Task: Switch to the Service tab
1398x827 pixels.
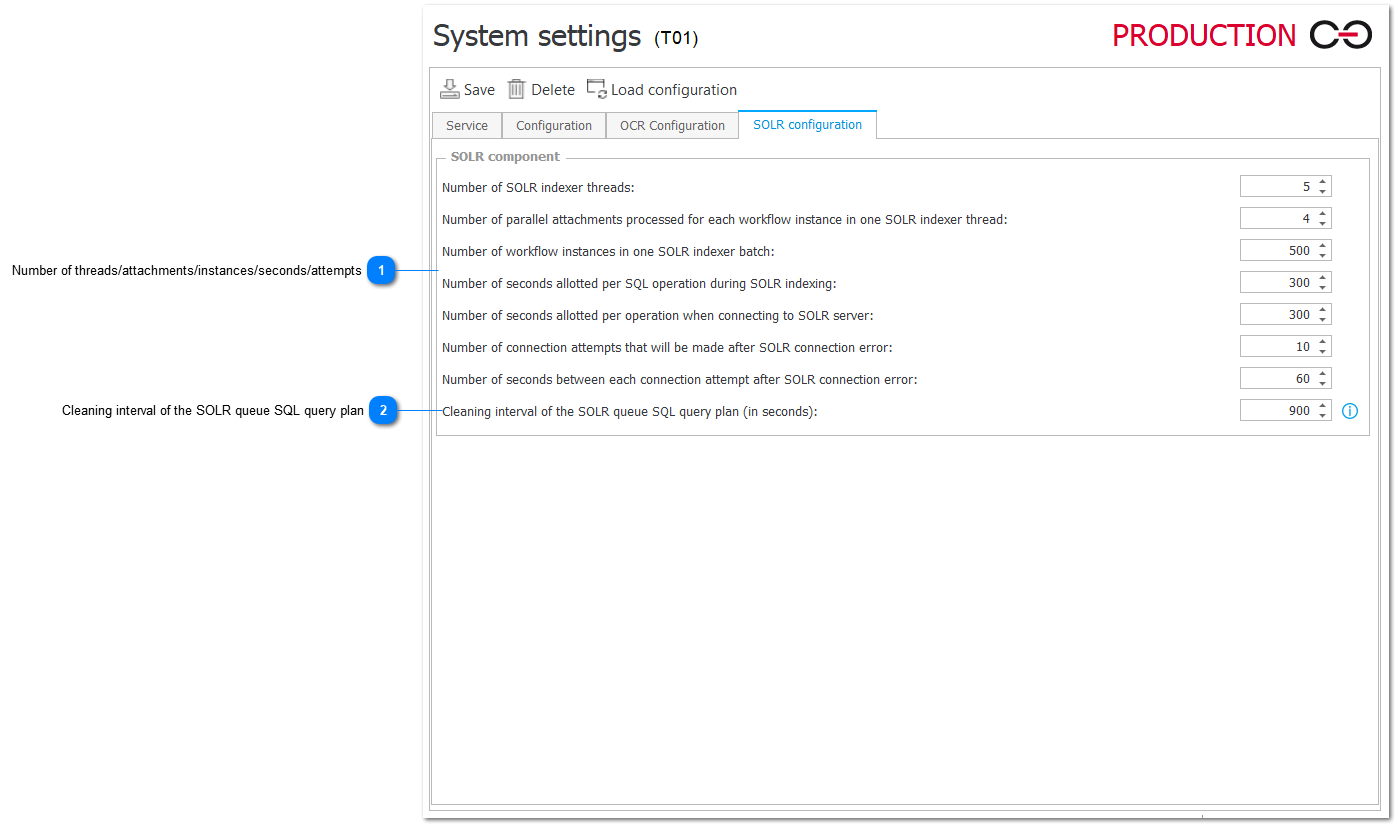Action: [467, 126]
